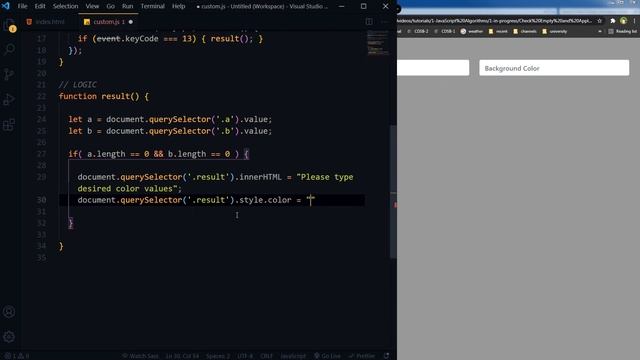Screen dimensions: 640x360
Task: Click the Go Live status bar button
Action: pos(327,356)
